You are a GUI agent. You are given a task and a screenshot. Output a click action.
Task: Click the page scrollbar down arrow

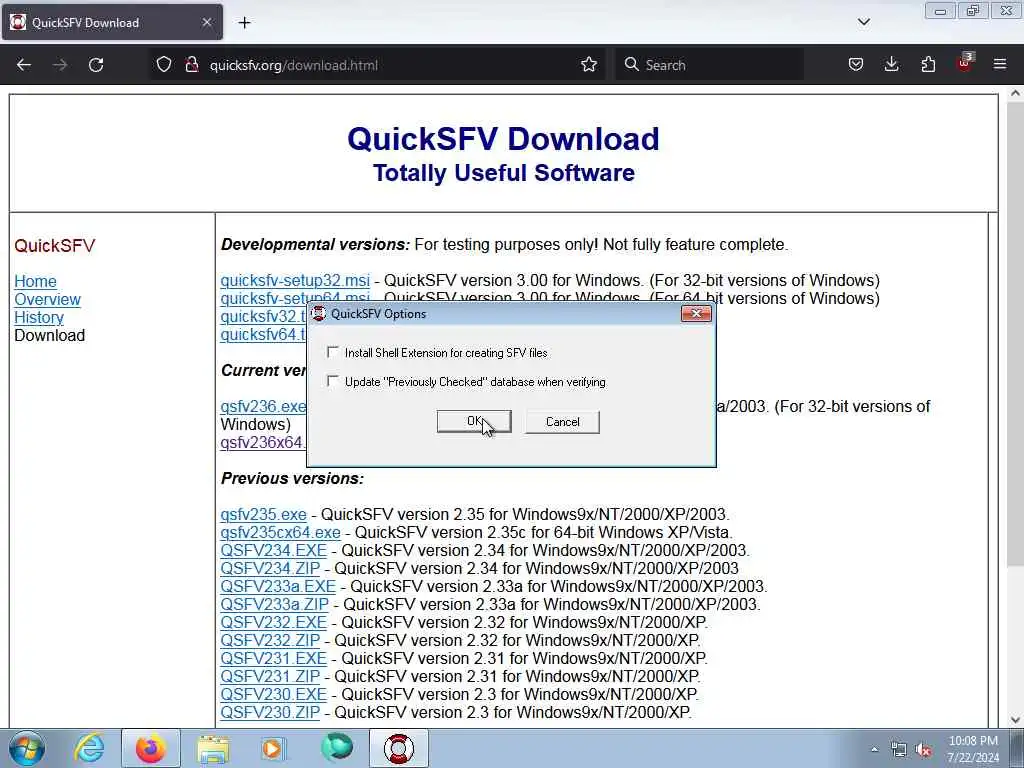1015,720
